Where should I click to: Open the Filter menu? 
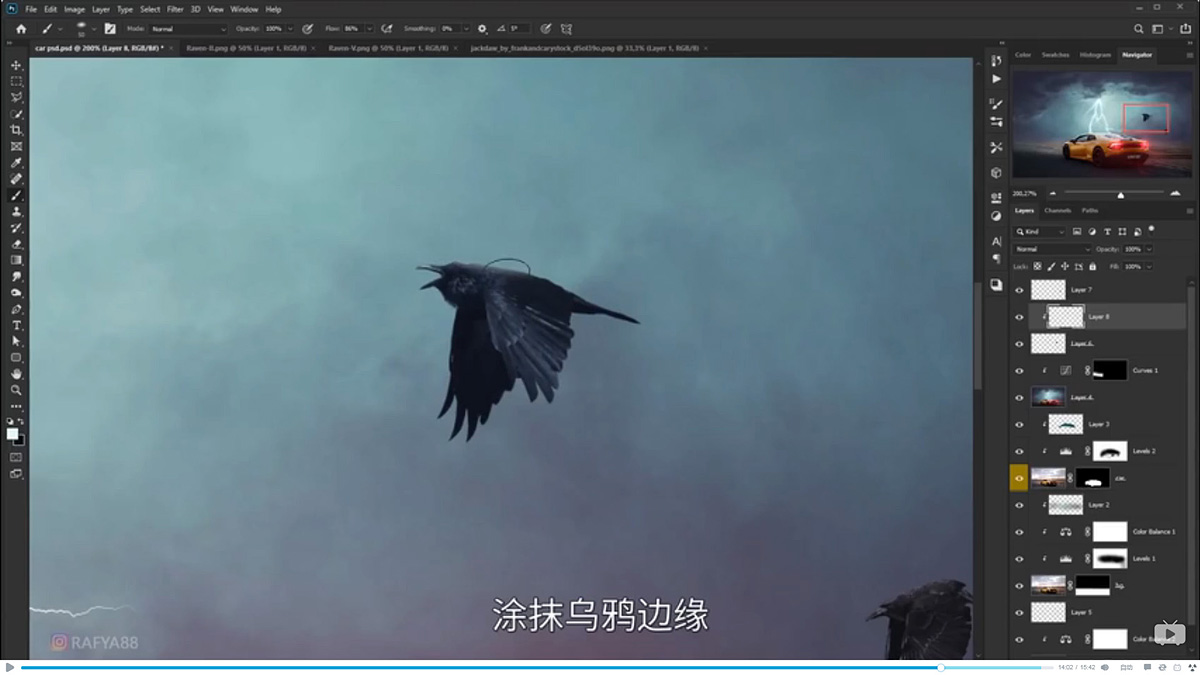pyautogui.click(x=175, y=8)
